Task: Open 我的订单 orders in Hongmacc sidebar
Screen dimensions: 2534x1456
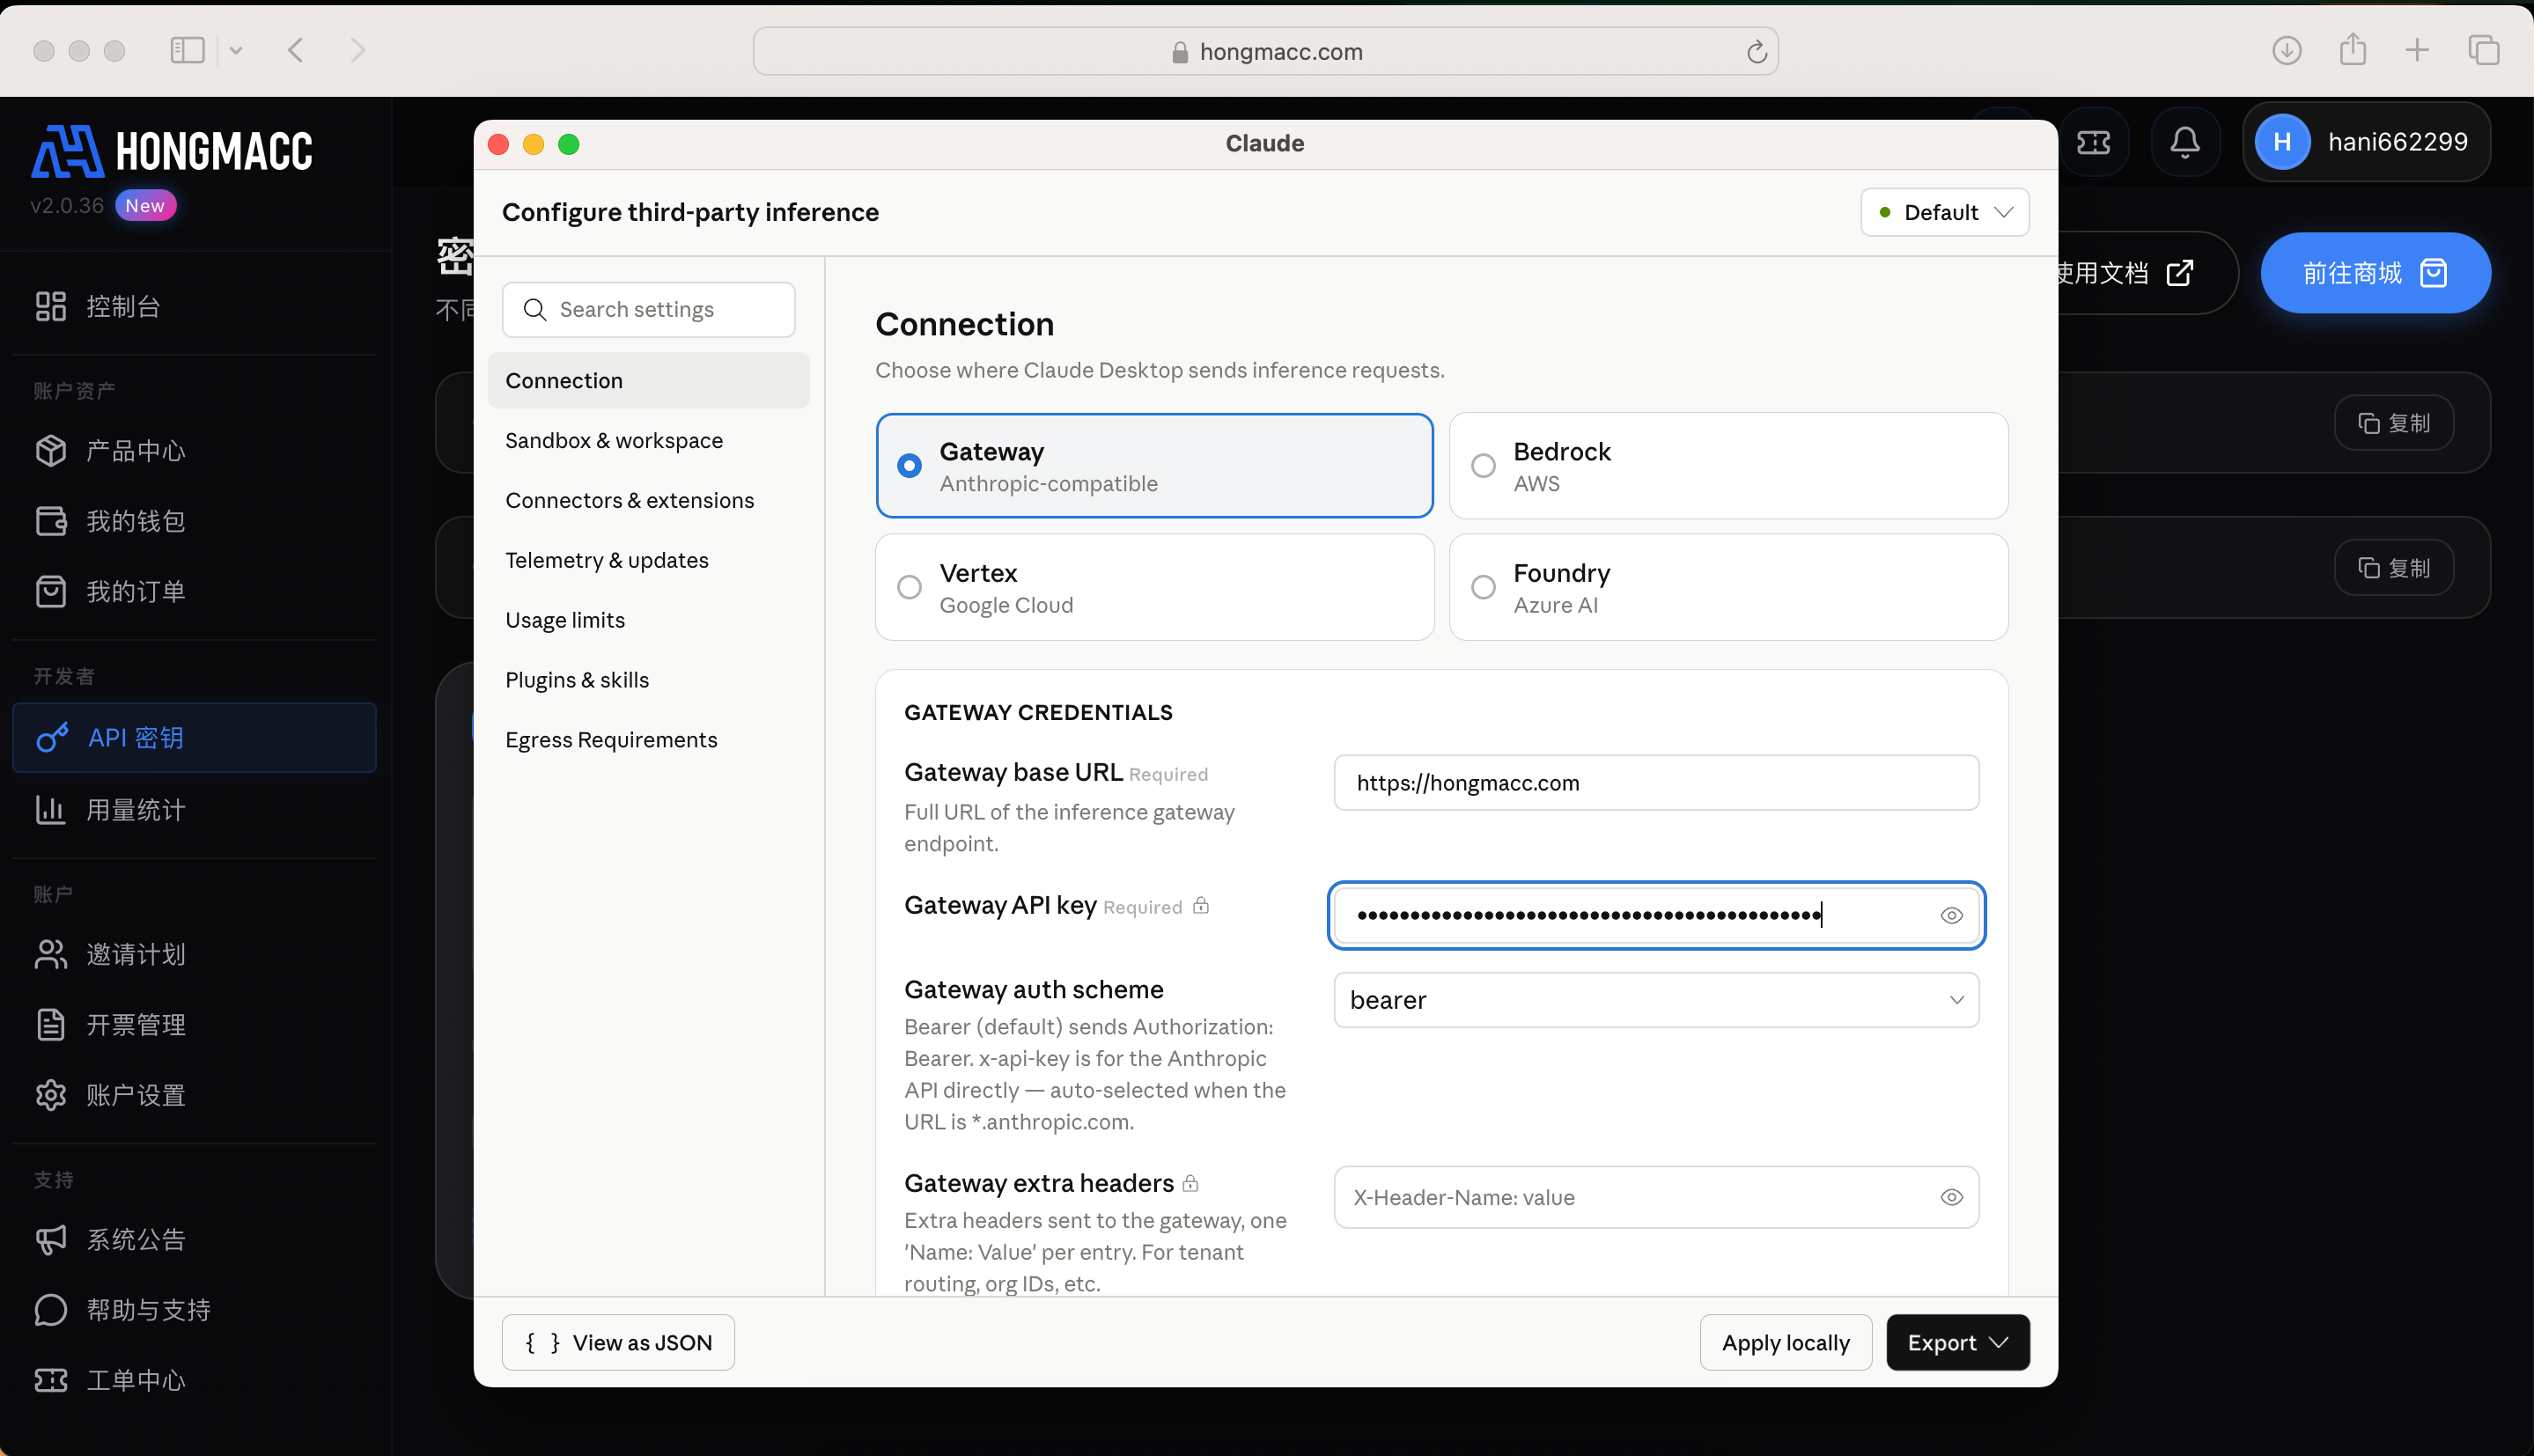Action: pos(194,591)
